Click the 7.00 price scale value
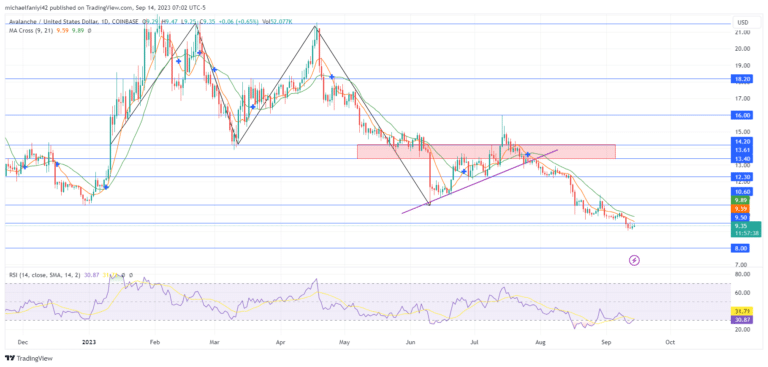768x367 pixels. (740, 265)
